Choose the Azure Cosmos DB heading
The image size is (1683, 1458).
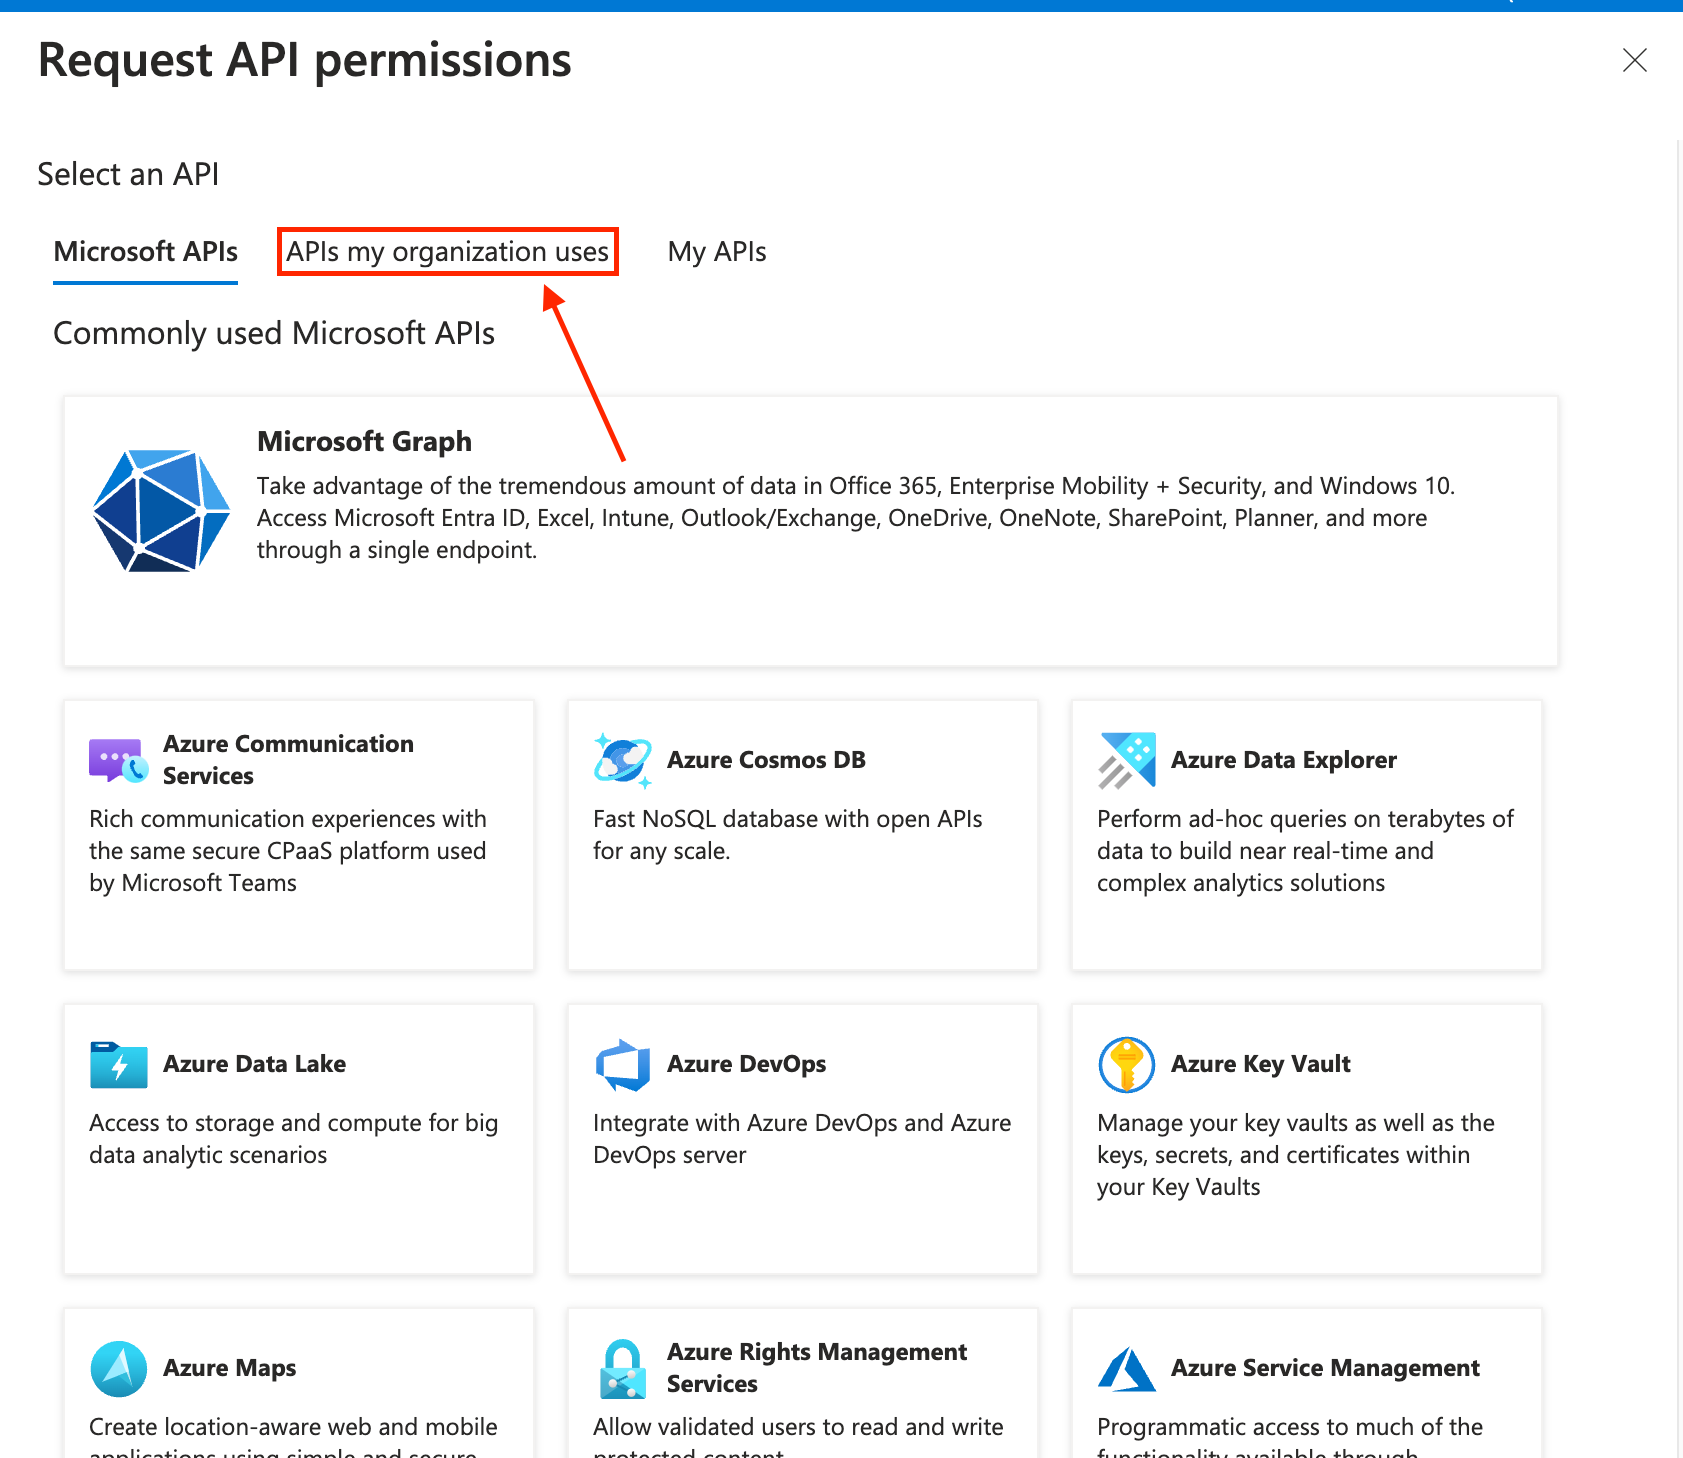766,760
